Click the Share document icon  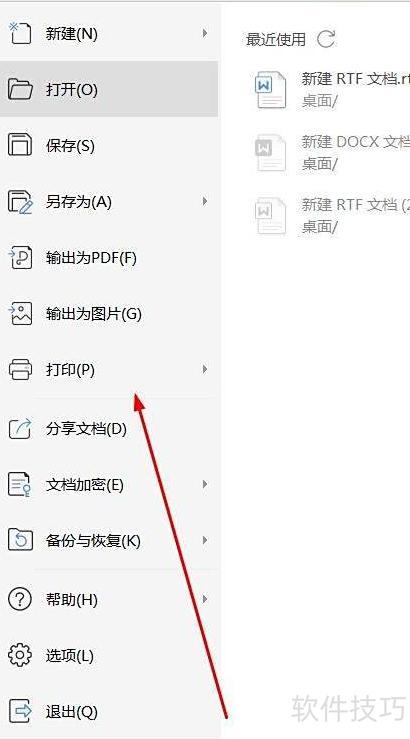coord(20,428)
